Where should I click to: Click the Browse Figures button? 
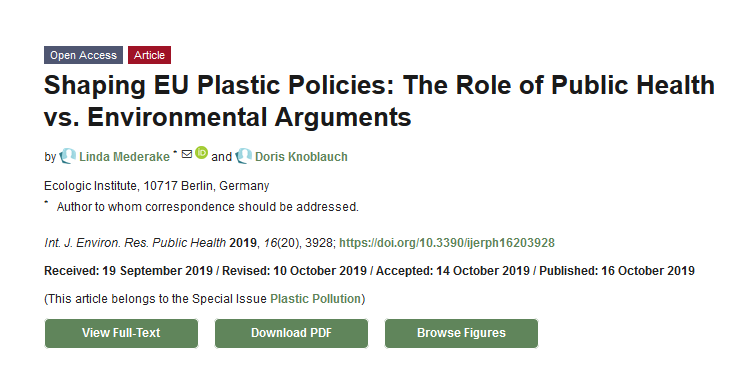[461, 333]
